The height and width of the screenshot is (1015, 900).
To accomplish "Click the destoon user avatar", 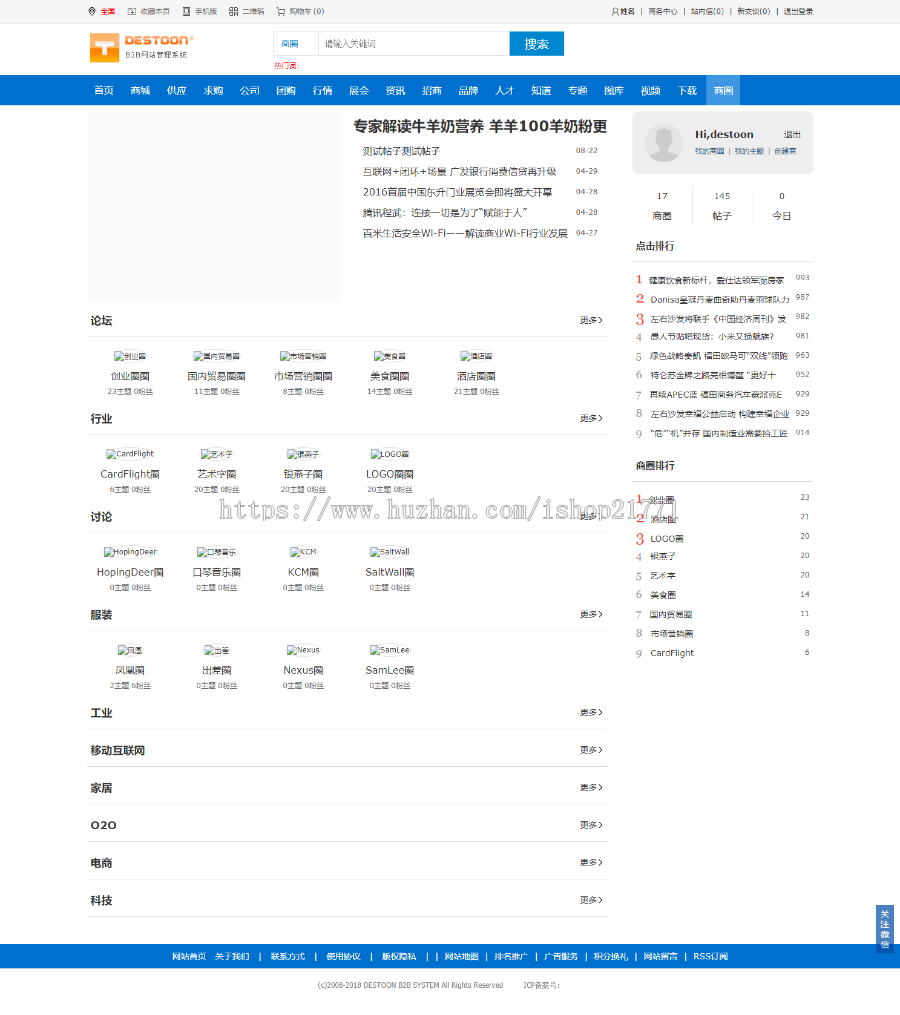I will pyautogui.click(x=664, y=142).
